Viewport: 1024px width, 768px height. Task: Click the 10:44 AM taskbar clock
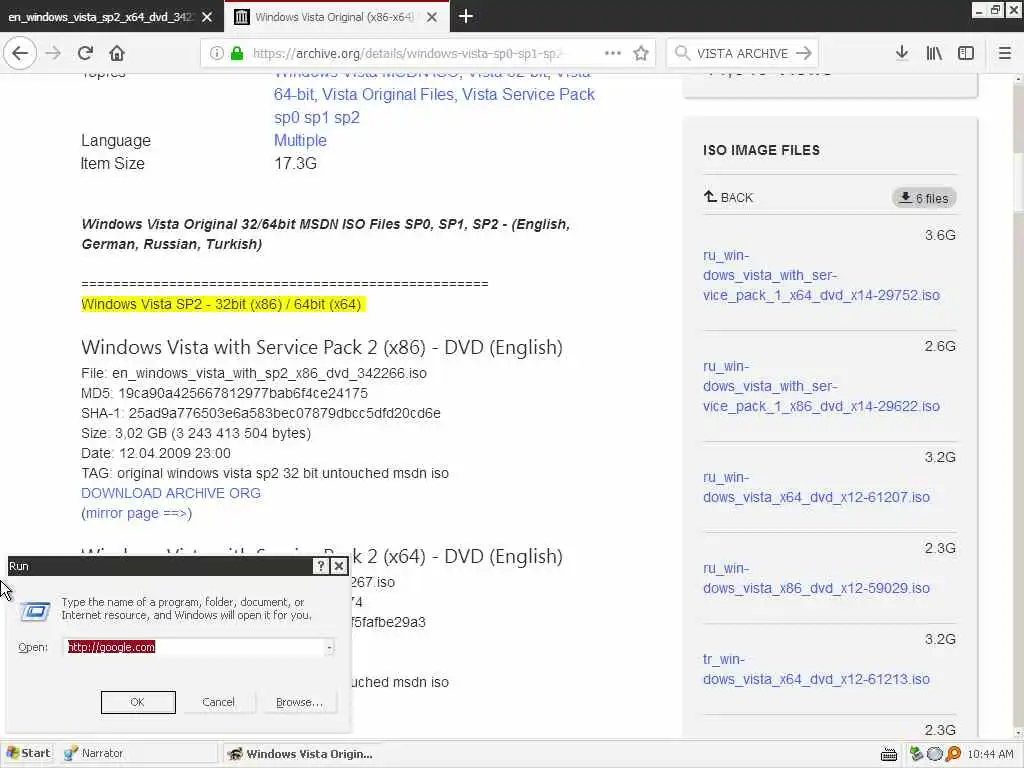click(x=990, y=754)
